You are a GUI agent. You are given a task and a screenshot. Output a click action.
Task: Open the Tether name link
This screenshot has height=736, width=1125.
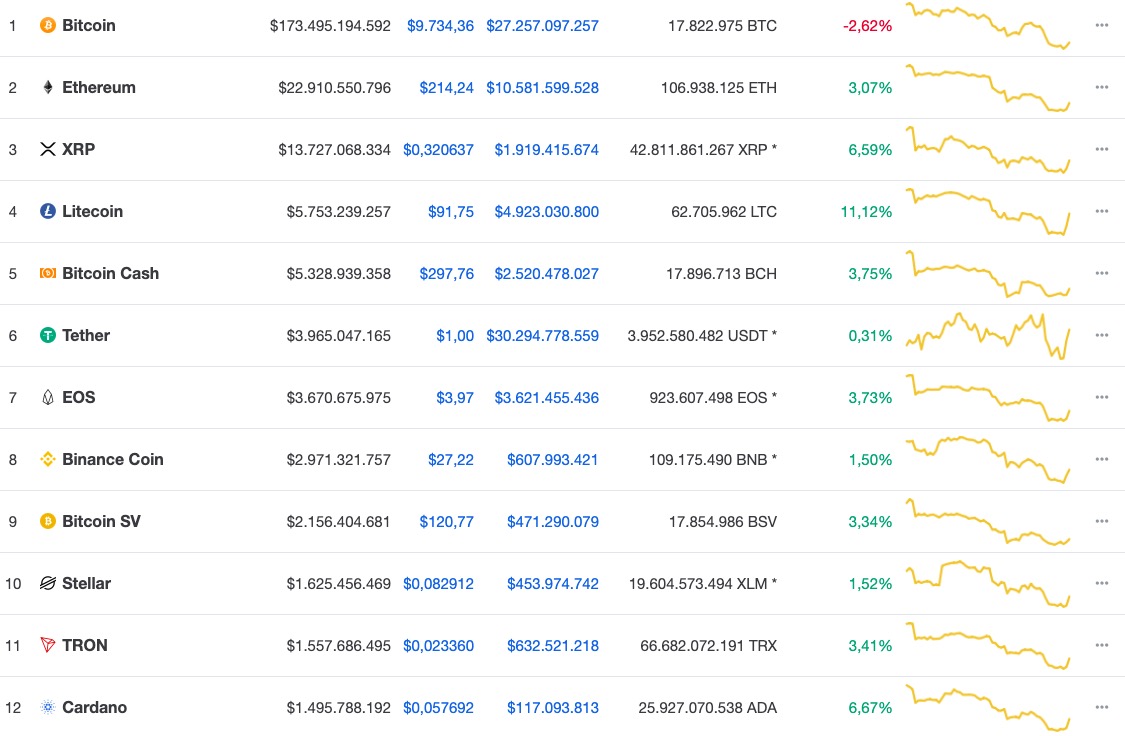[86, 335]
